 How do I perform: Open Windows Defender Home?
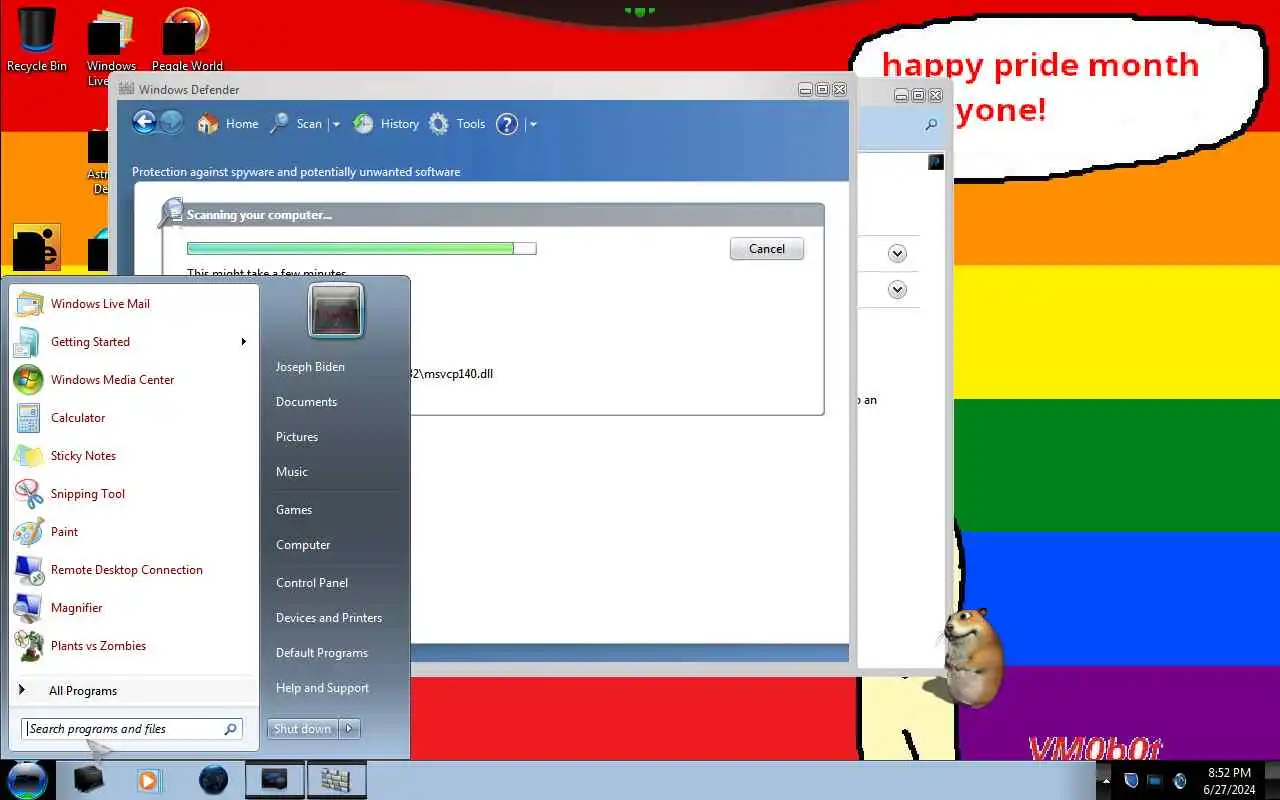(x=228, y=124)
